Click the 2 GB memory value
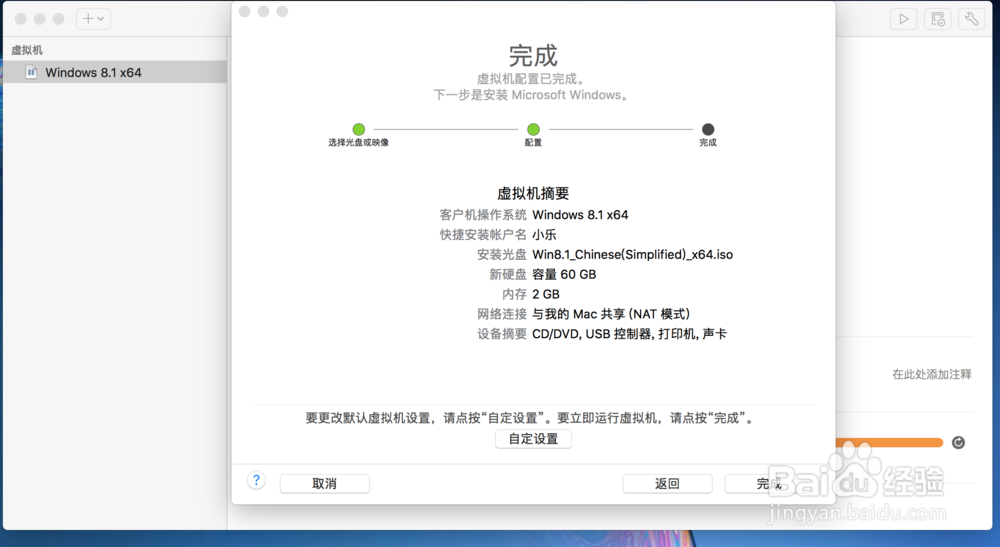 click(546, 294)
